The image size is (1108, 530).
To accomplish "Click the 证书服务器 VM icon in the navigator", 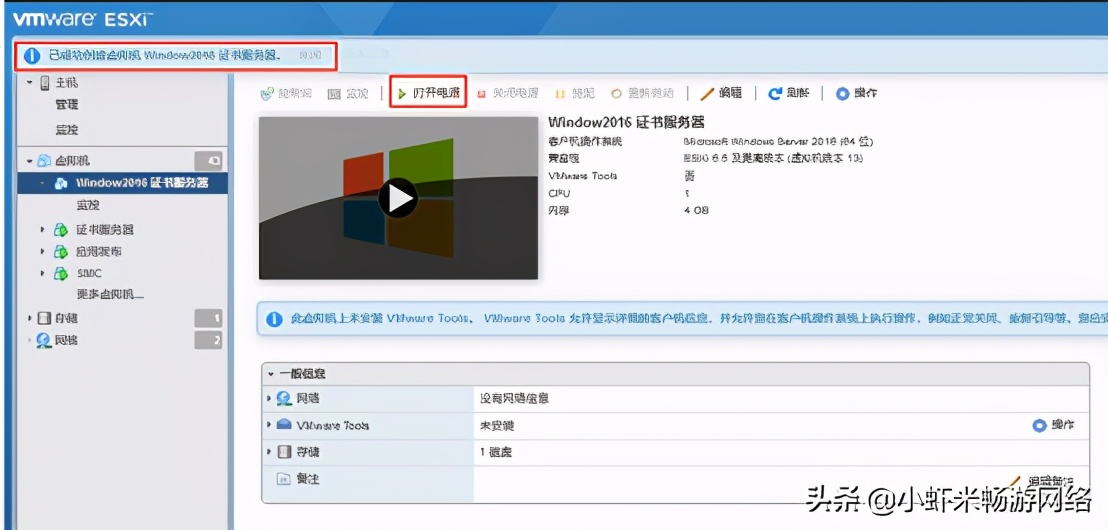I will tap(61, 230).
